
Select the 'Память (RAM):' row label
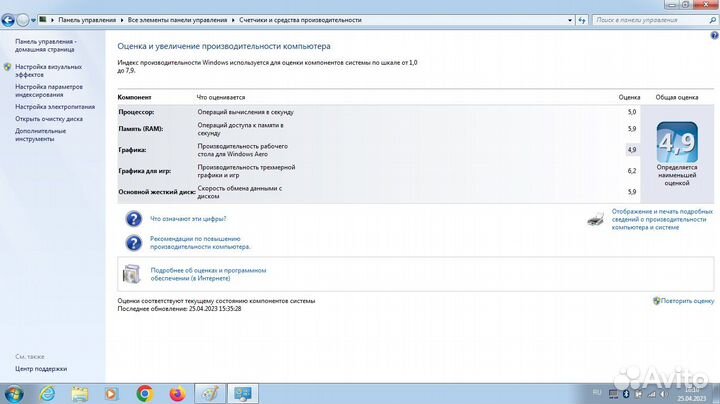click(141, 129)
